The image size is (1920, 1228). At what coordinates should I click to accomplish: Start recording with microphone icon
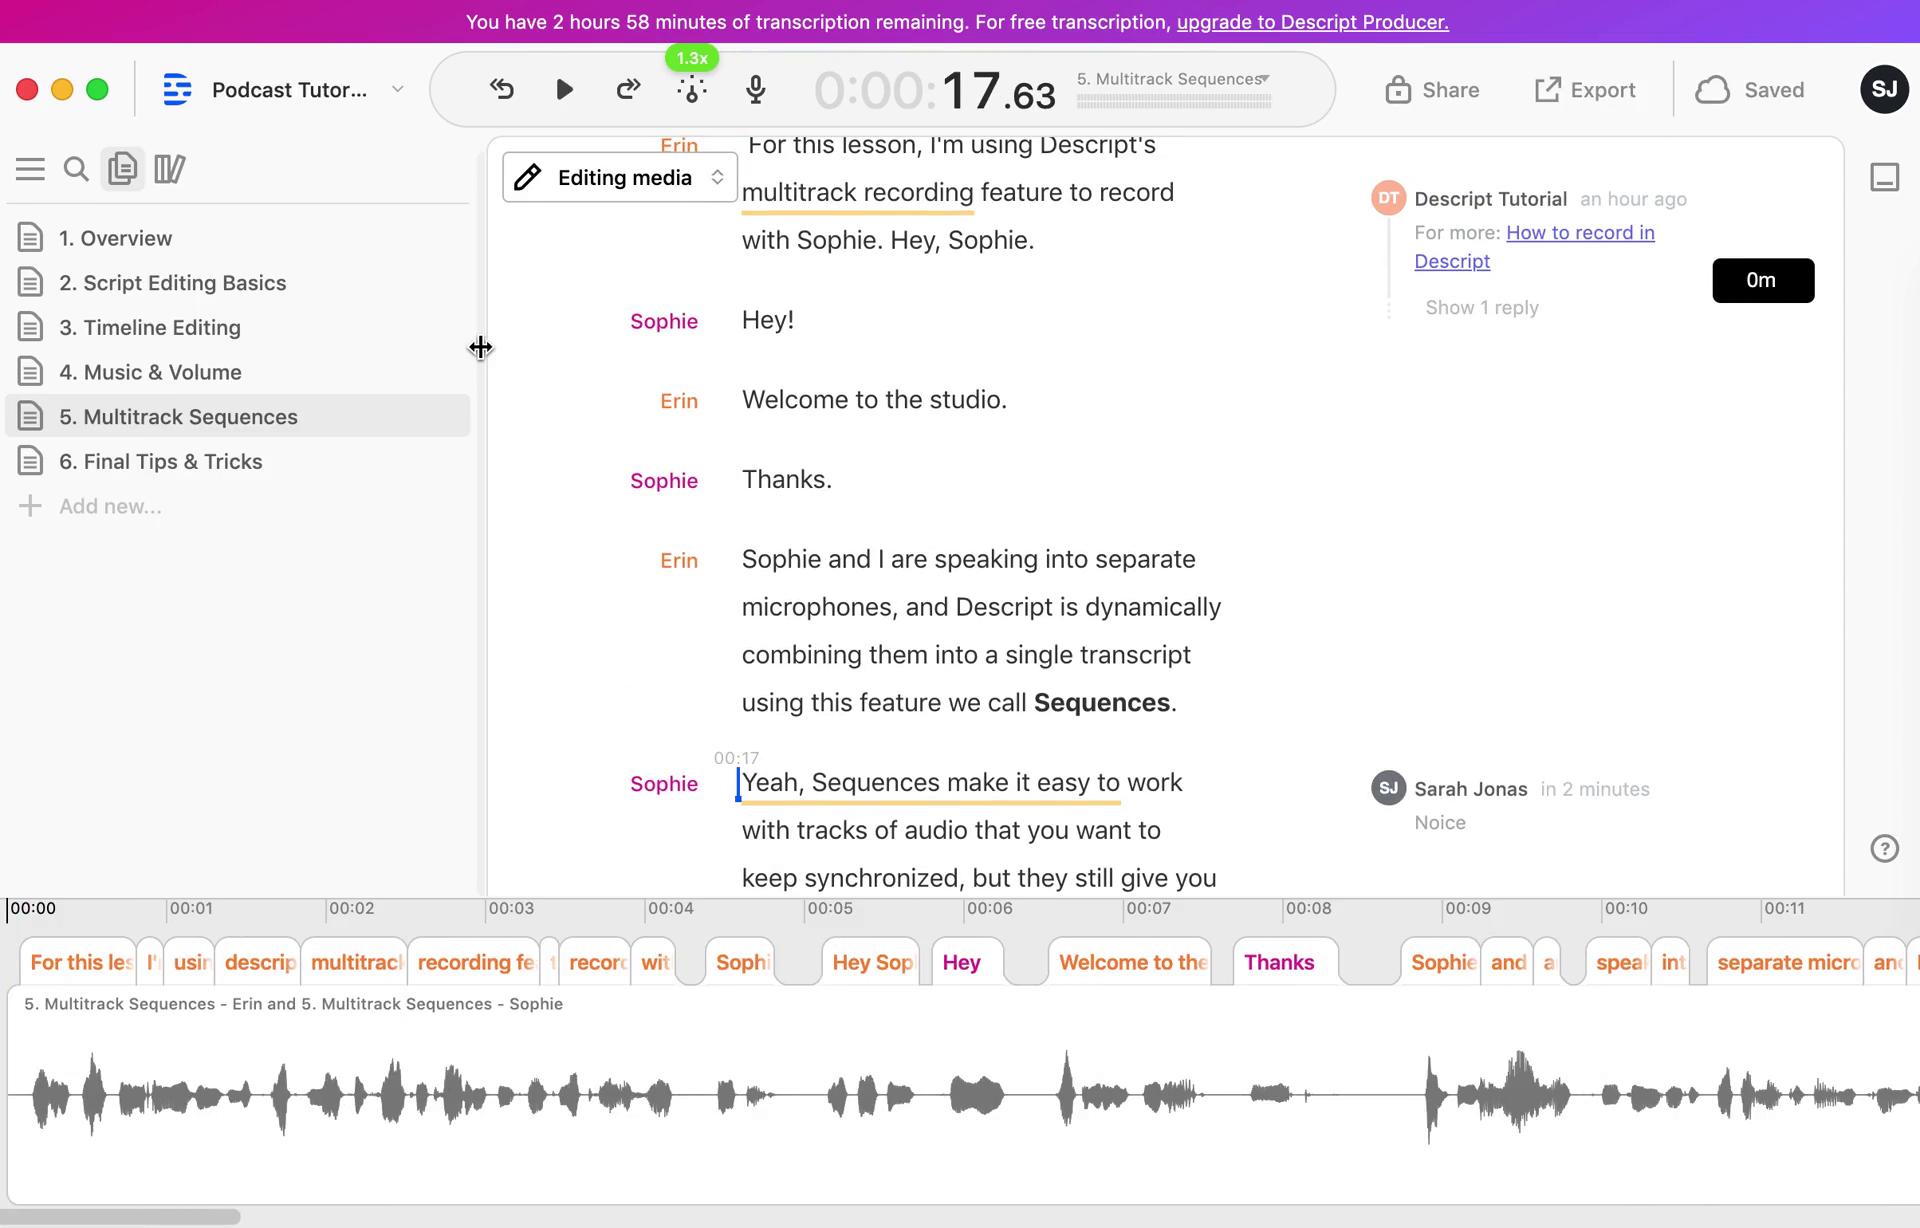click(756, 90)
